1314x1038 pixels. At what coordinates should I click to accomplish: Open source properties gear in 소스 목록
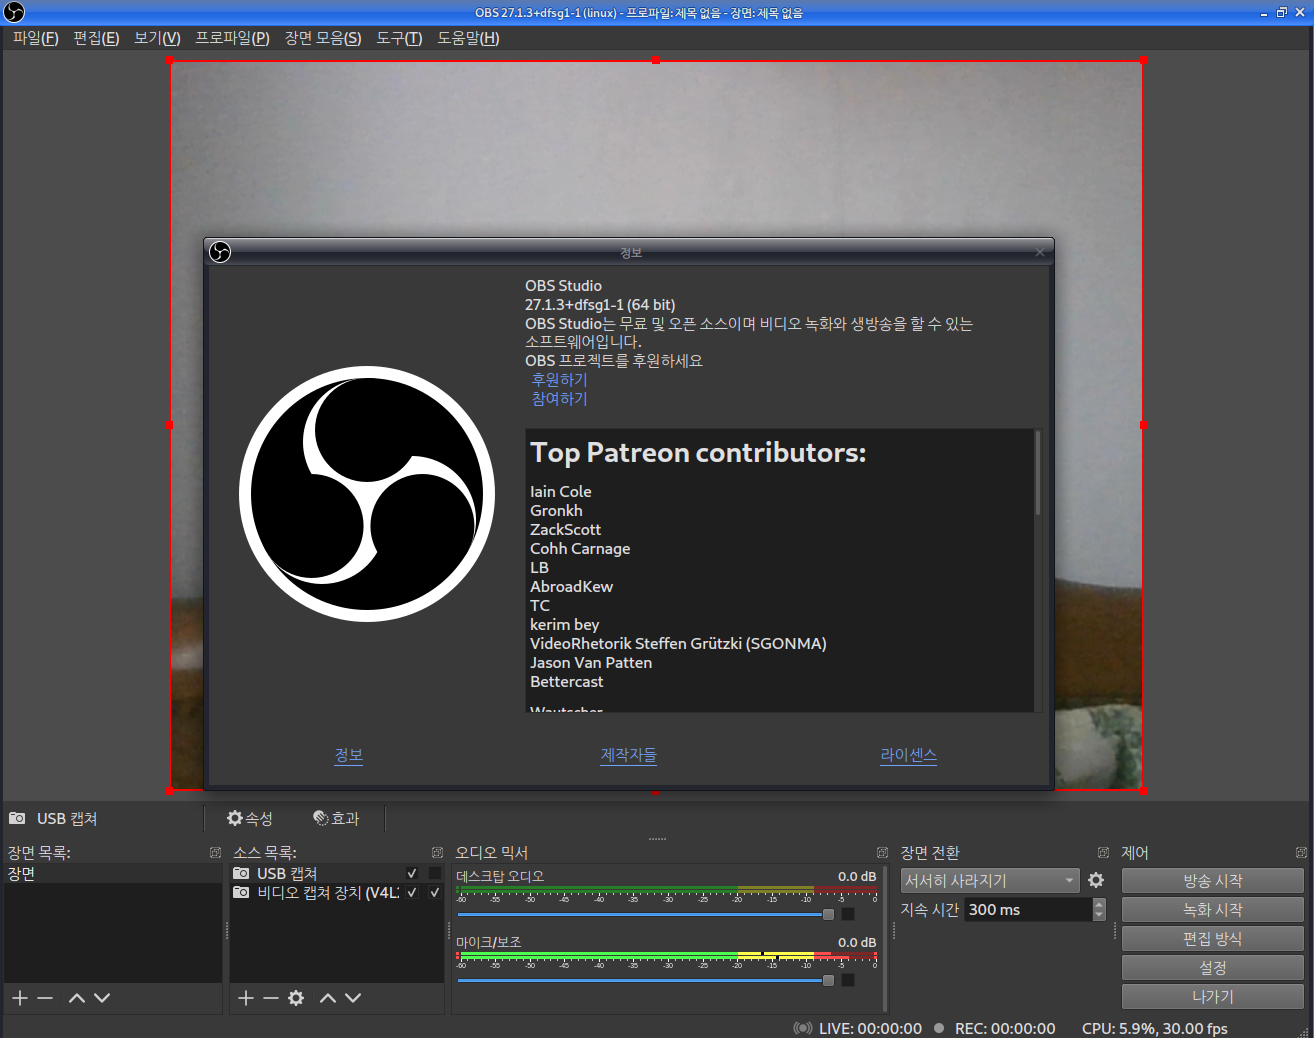click(296, 998)
